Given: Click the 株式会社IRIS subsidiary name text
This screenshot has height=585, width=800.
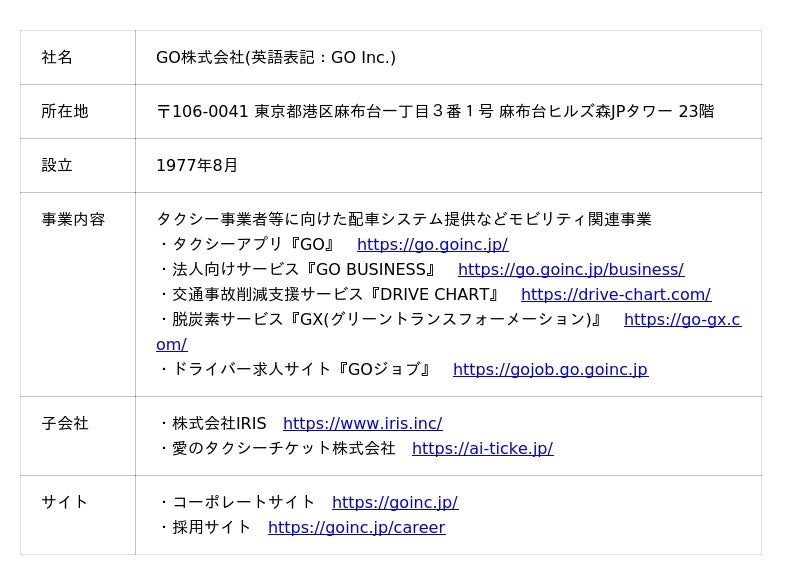Looking at the screenshot, I should pos(212,424).
